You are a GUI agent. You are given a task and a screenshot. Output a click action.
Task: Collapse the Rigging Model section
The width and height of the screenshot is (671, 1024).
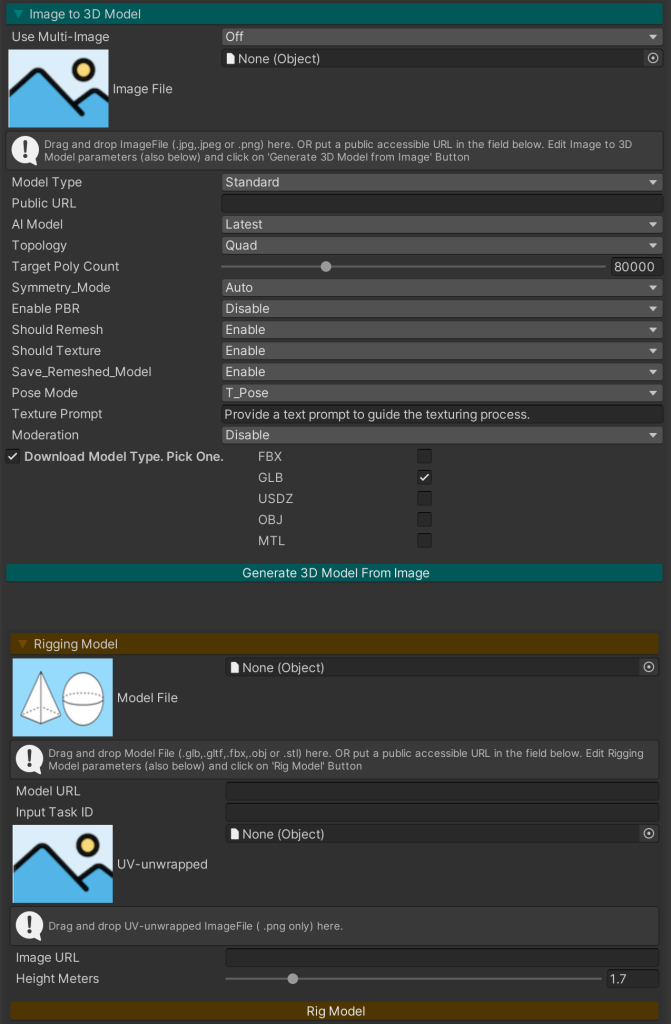(23, 644)
